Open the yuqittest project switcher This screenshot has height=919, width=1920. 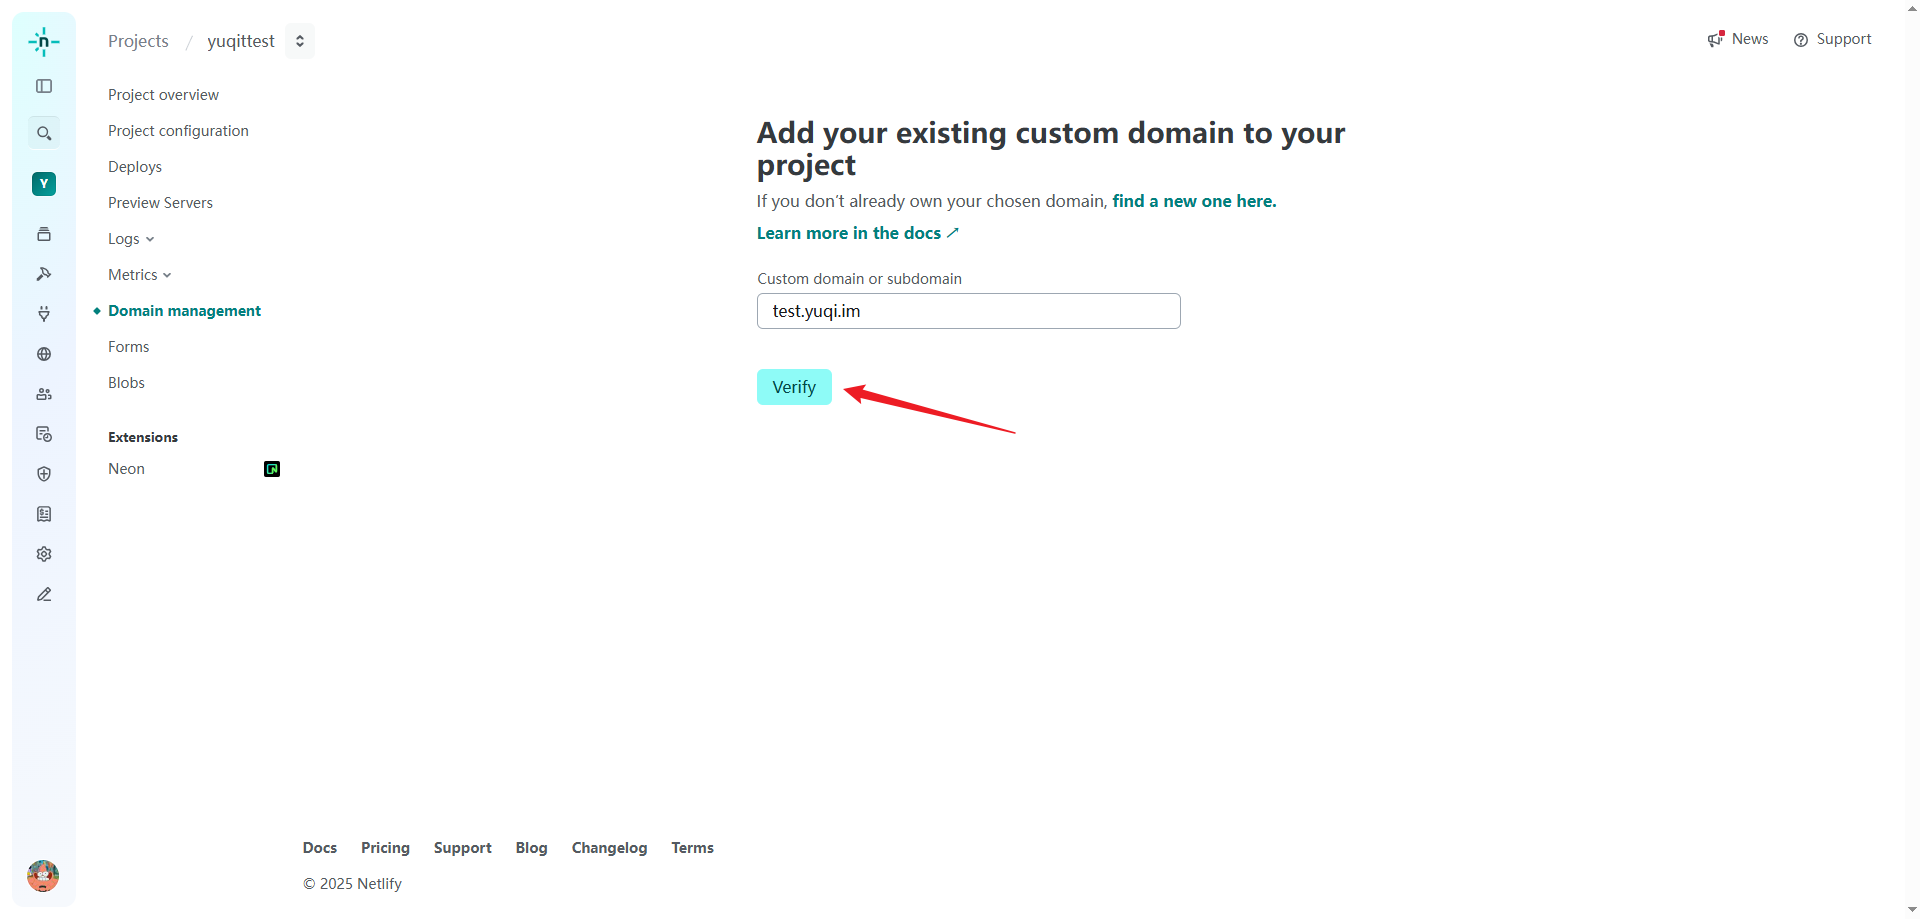click(x=300, y=41)
